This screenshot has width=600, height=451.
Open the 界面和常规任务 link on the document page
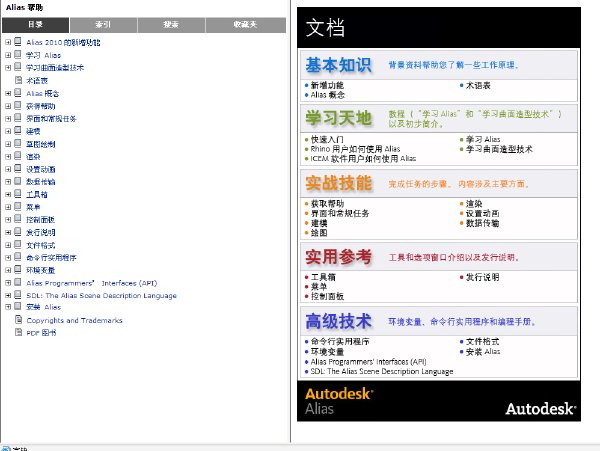click(340, 213)
